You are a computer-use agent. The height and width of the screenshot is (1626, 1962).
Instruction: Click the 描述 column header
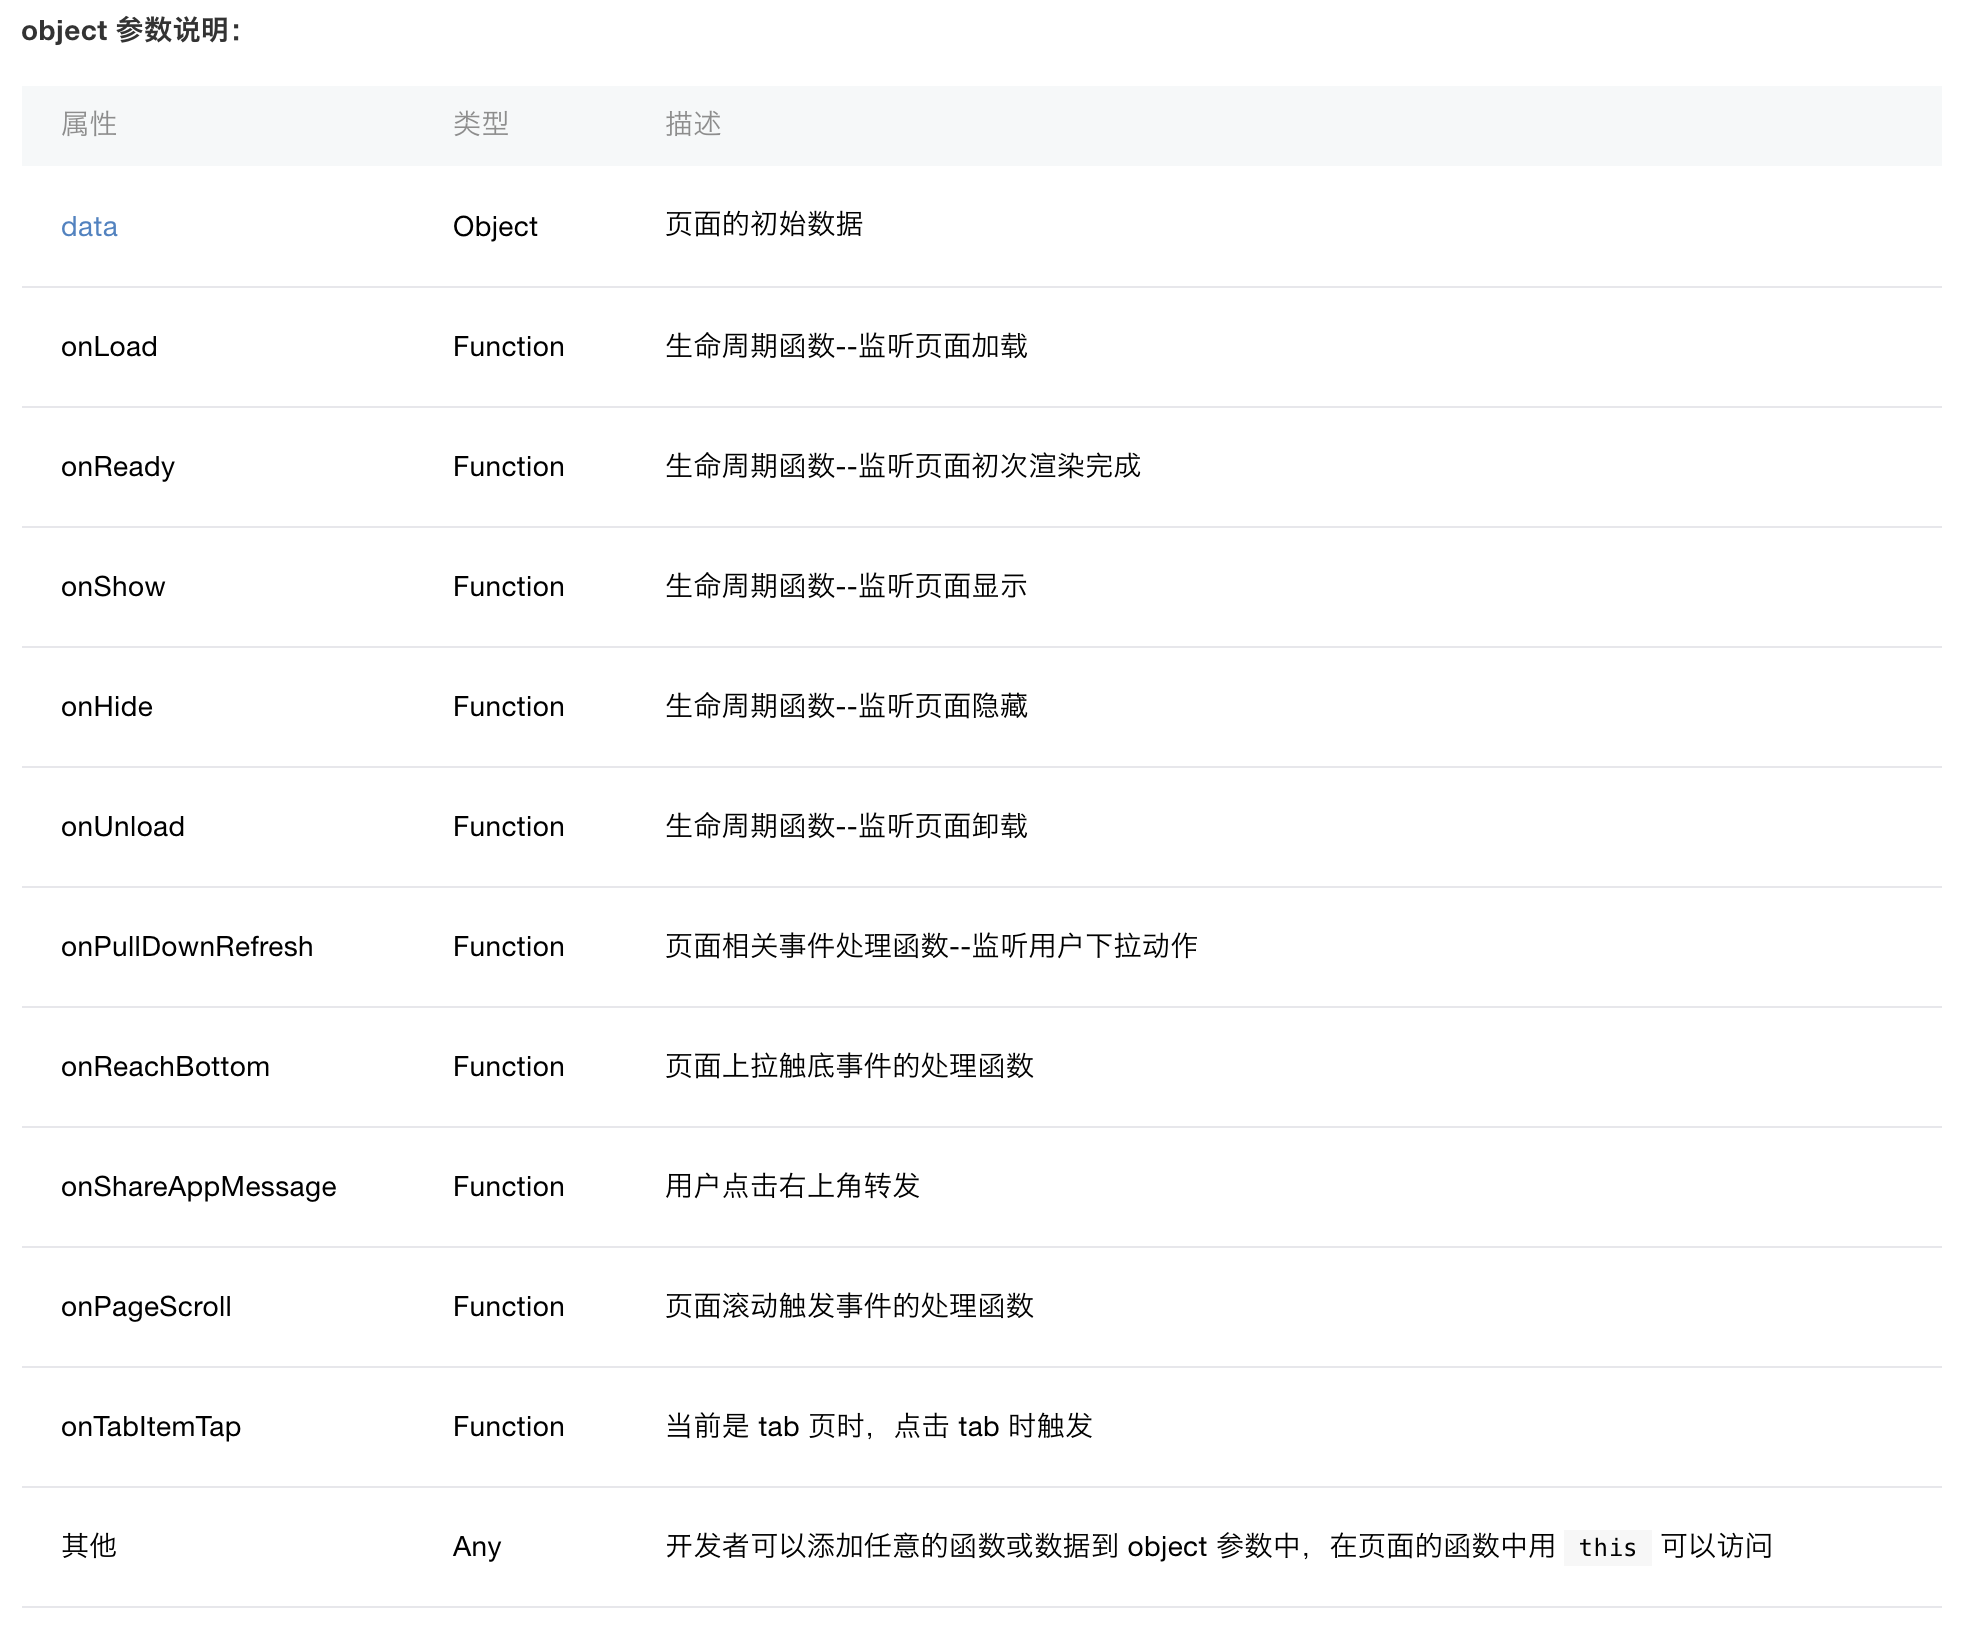[693, 124]
